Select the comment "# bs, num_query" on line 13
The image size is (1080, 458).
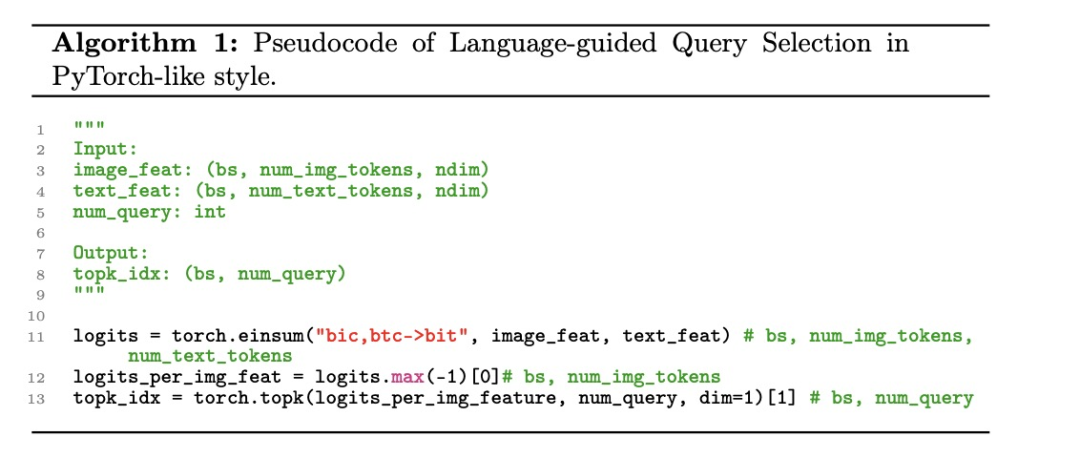(x=891, y=398)
